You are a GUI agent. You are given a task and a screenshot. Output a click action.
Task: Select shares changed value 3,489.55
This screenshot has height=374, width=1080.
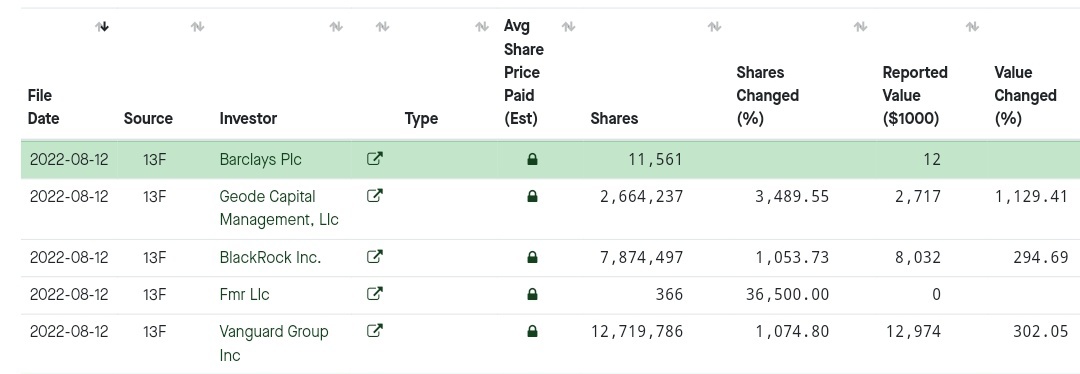(x=792, y=197)
